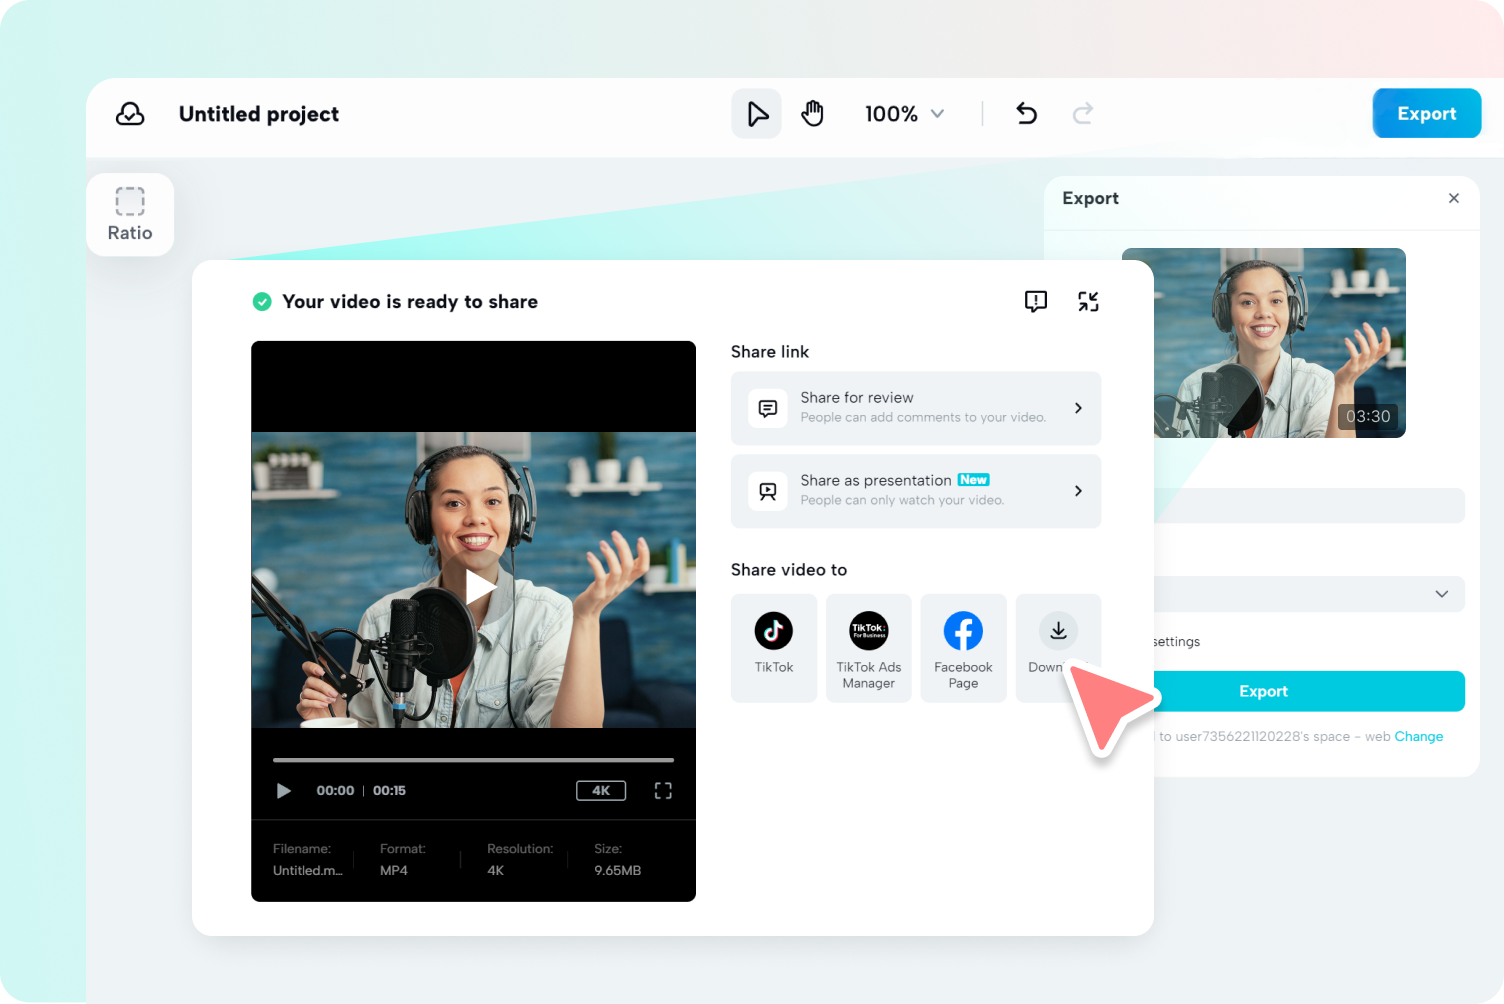The width and height of the screenshot is (1504, 1004).
Task: Enter fullscreen in video player
Action: (x=663, y=791)
